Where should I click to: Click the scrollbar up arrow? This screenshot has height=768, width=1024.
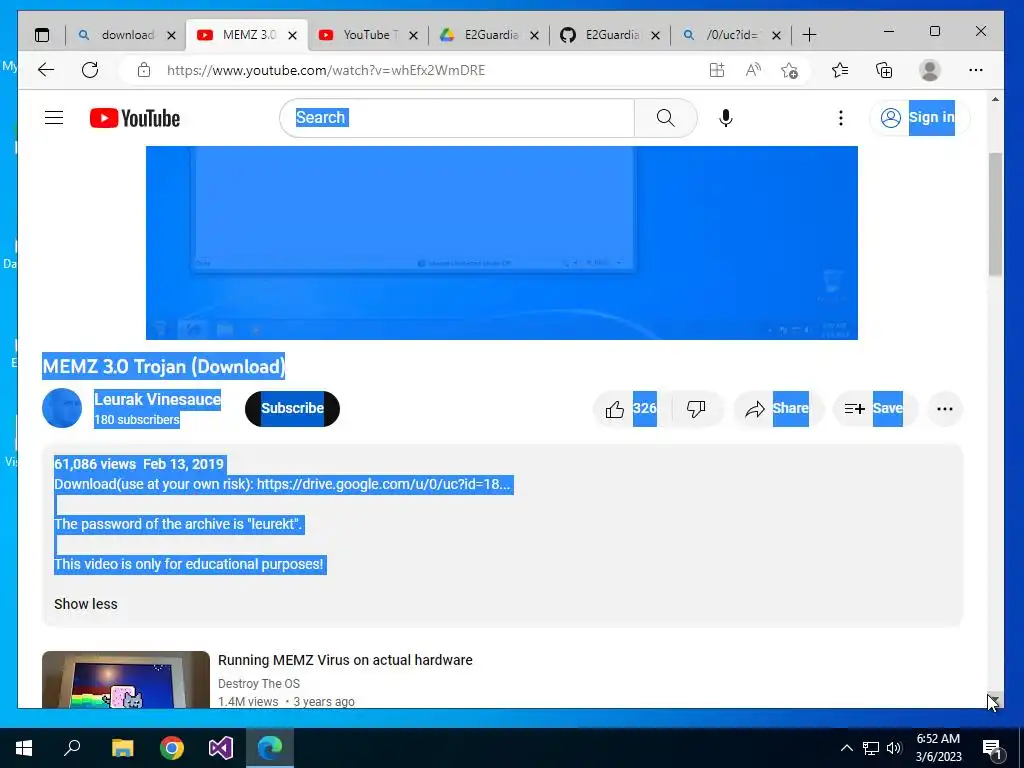[x=995, y=100]
